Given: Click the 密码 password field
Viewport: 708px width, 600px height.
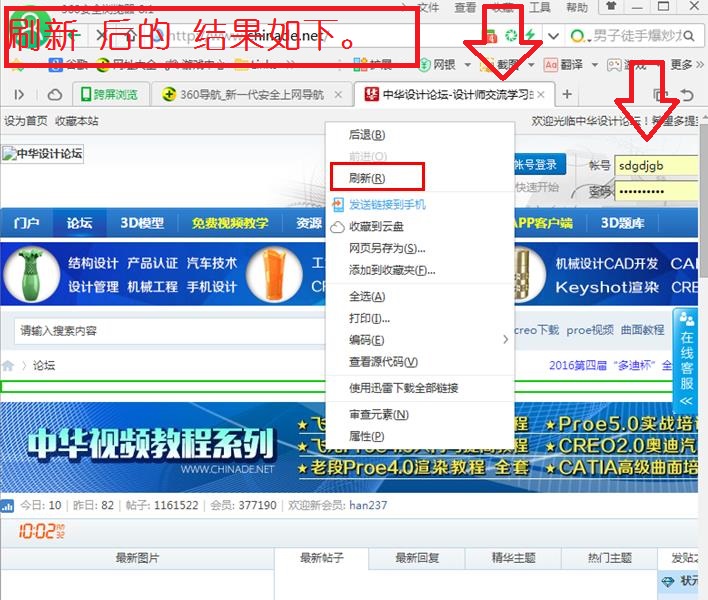Looking at the screenshot, I should tap(657, 191).
